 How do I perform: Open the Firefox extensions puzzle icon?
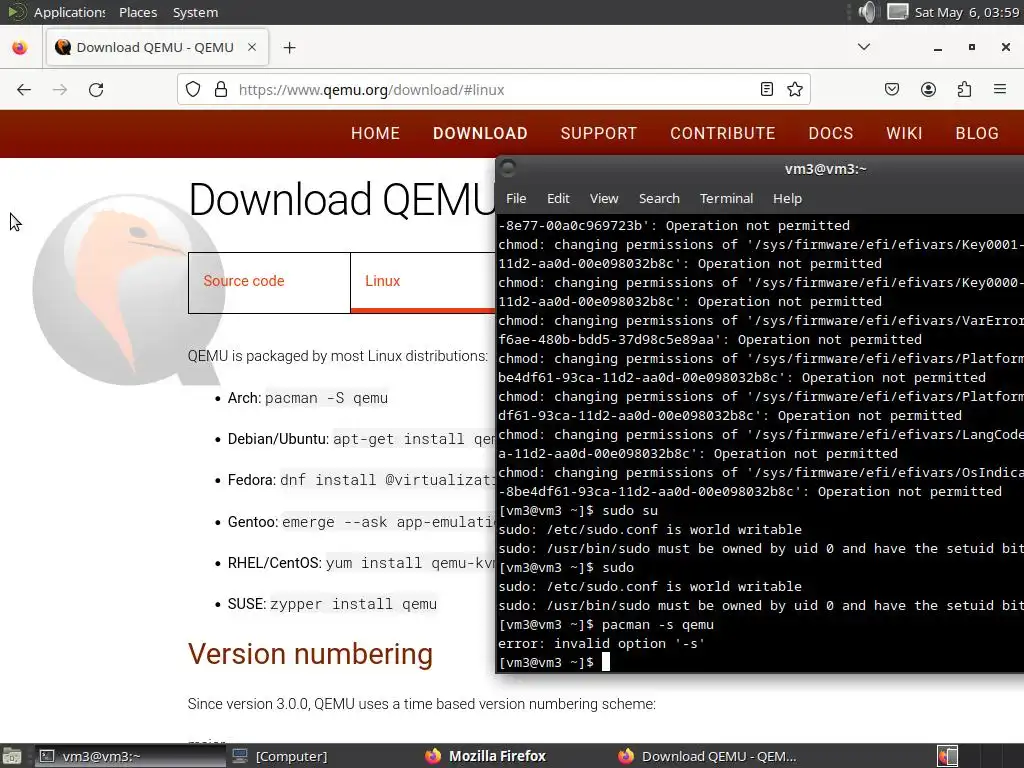pyautogui.click(x=964, y=89)
